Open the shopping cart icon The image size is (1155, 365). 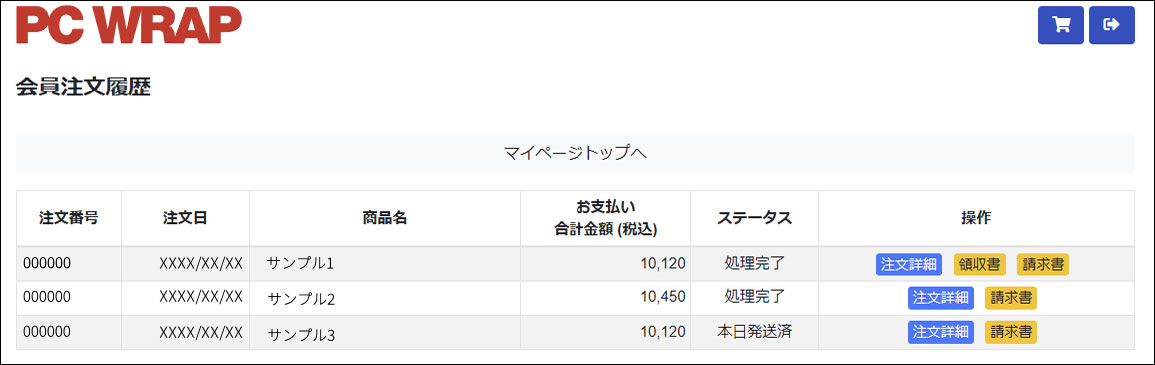coord(1060,25)
